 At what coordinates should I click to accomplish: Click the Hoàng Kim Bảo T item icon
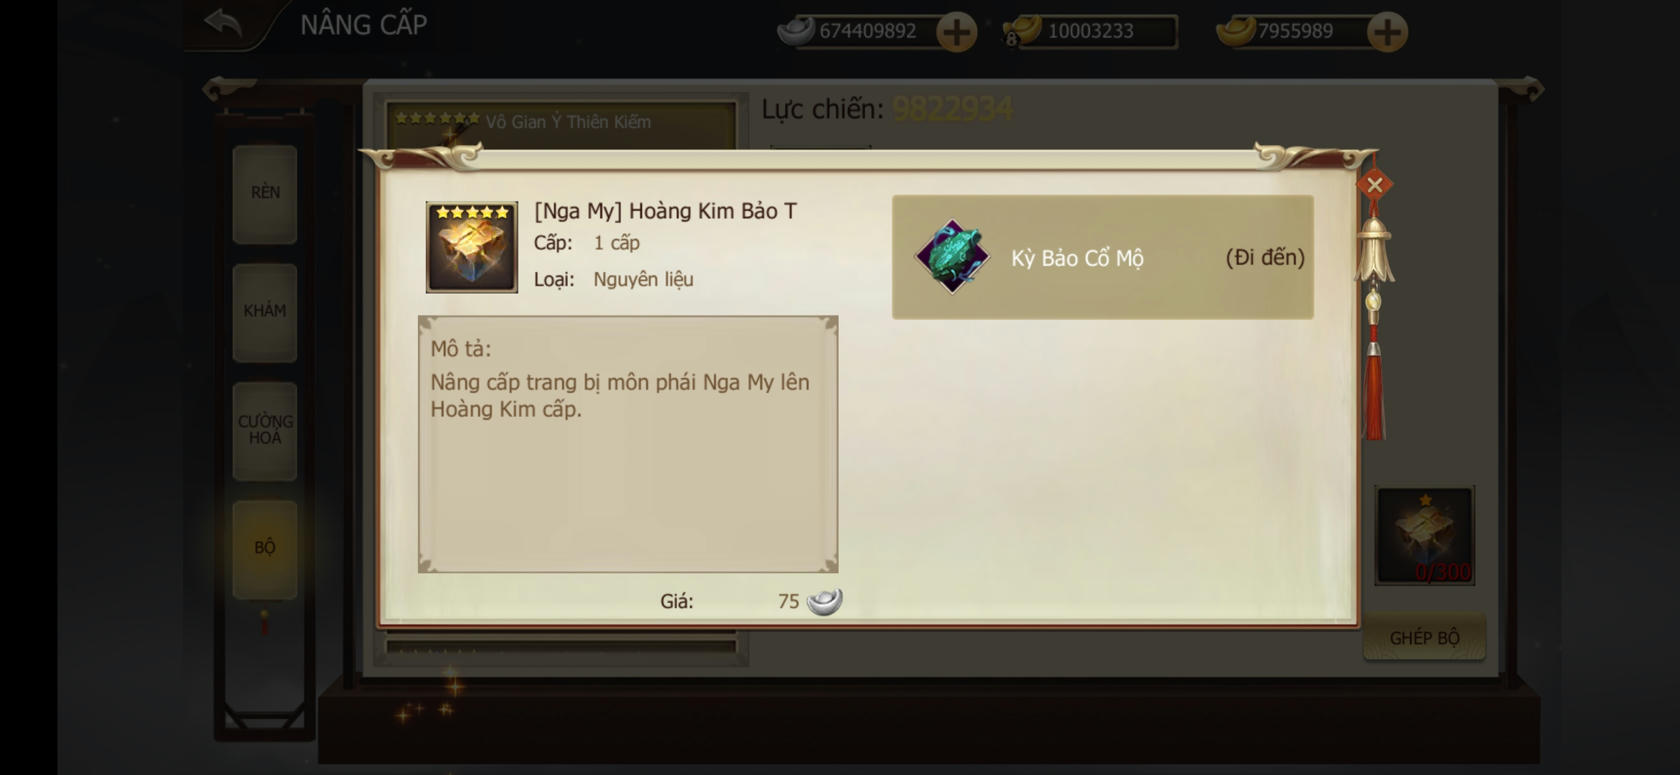(472, 247)
